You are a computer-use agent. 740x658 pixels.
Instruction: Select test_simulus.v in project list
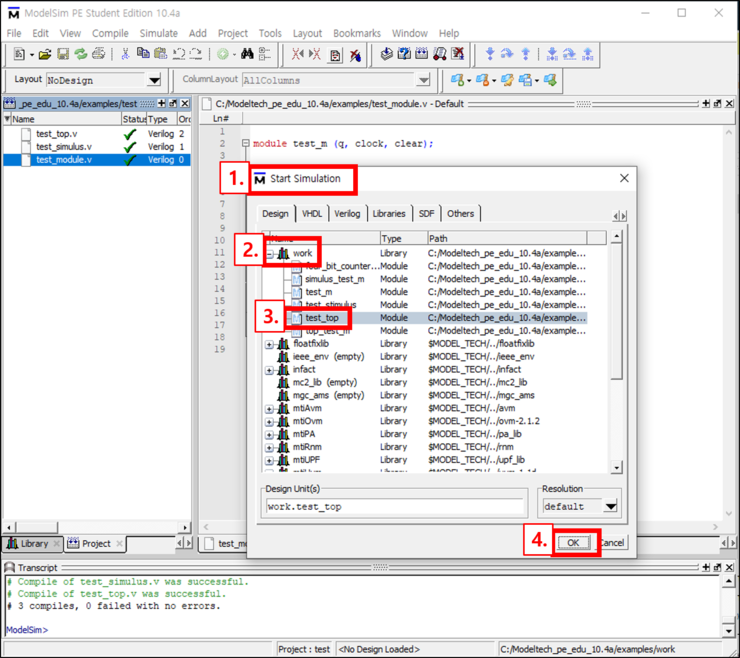64,147
